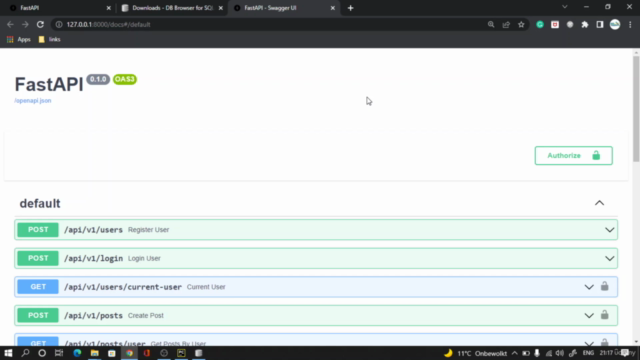Click the red extension icon in toolbar
The width and height of the screenshot is (640, 360).
pos(555,24)
